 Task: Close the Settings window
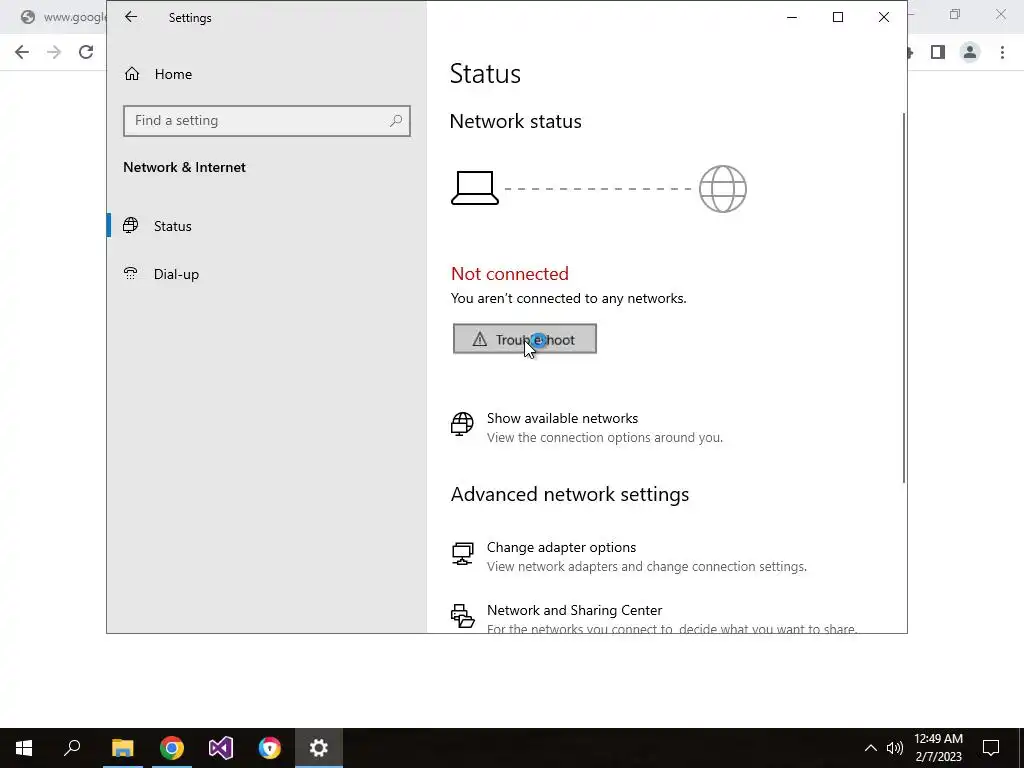[884, 18]
